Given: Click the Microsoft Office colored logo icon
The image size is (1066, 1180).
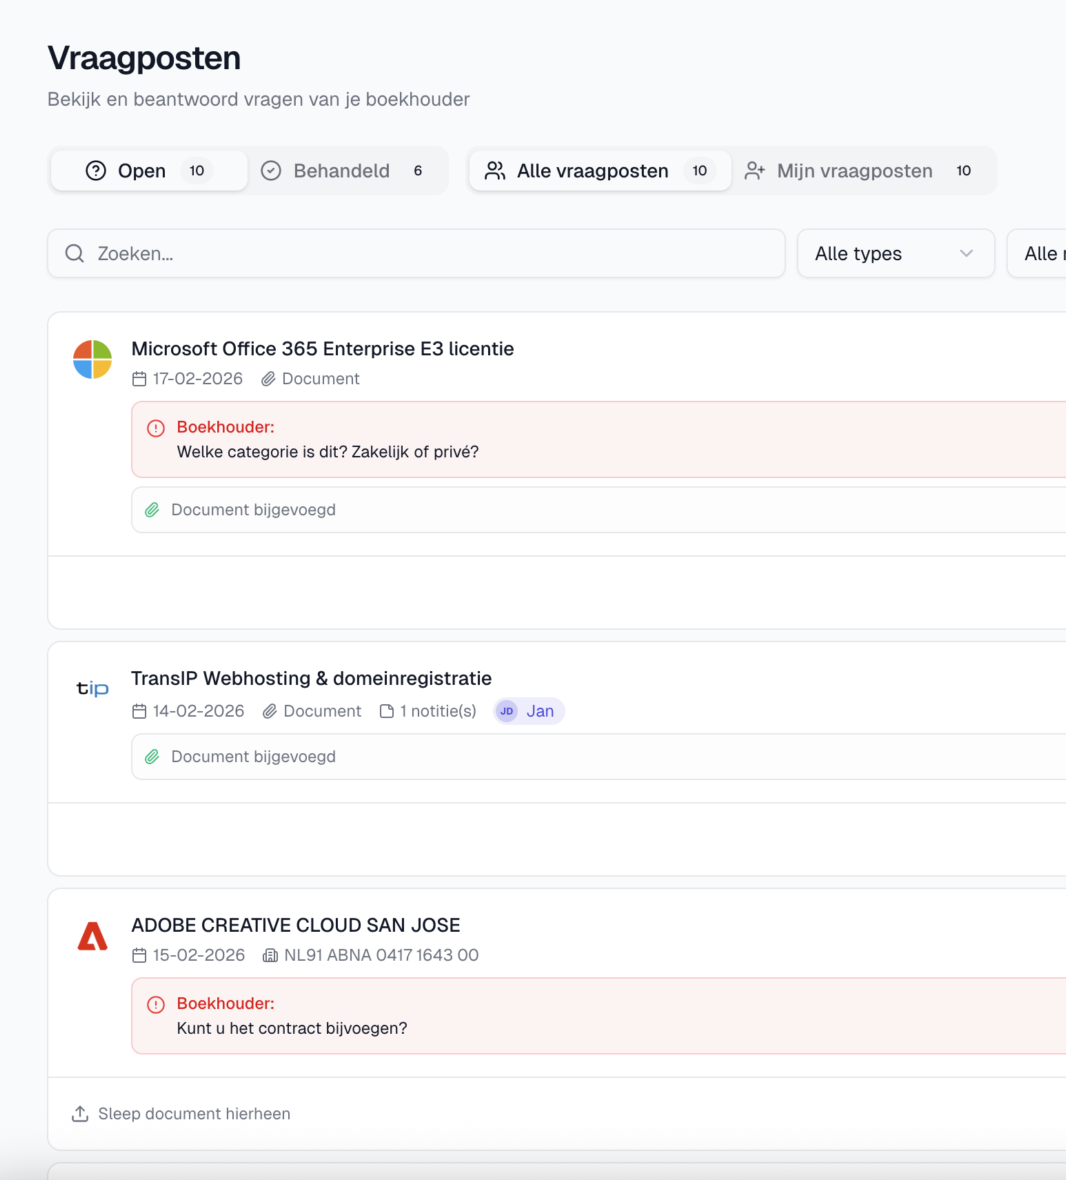Looking at the screenshot, I should (92, 360).
